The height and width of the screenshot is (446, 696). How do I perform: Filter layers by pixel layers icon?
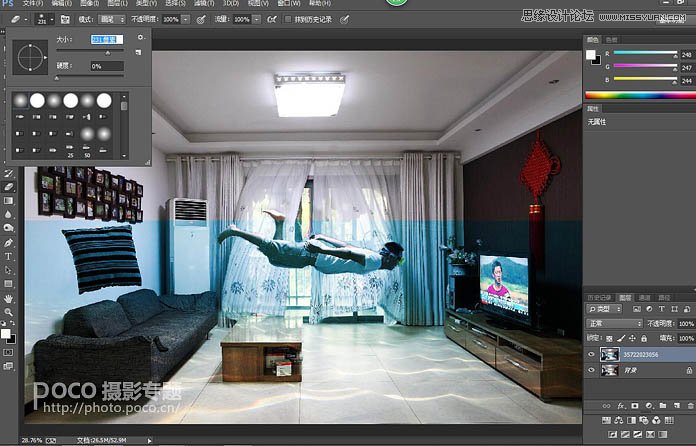637,309
